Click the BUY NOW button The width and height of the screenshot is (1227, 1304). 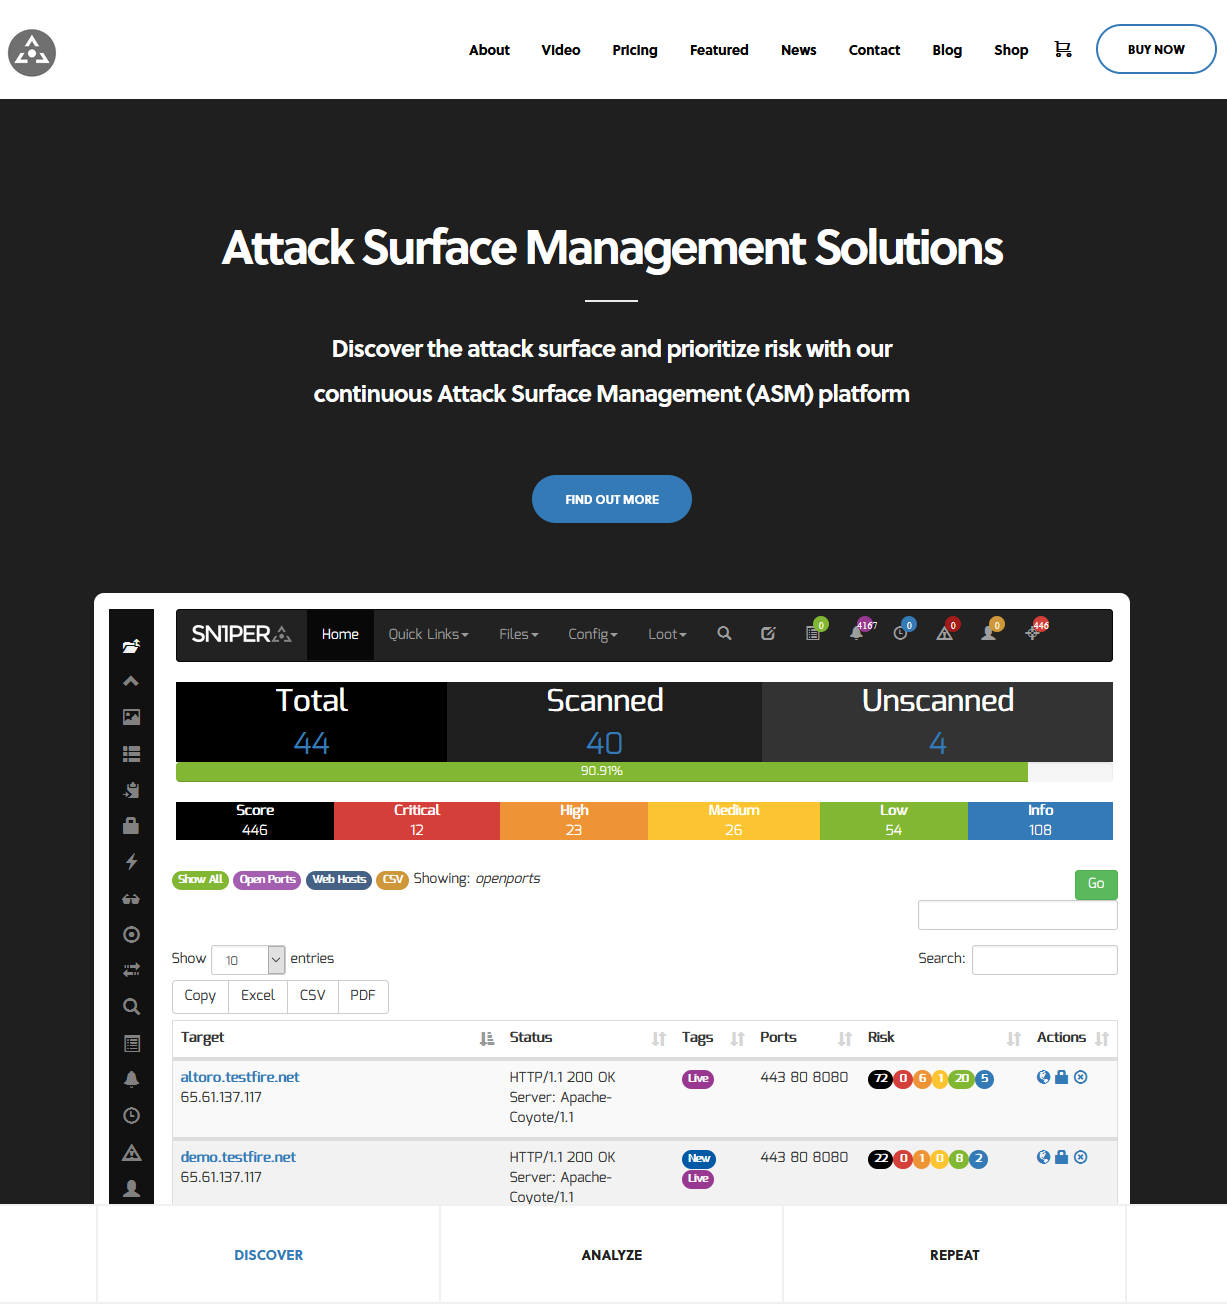point(1156,49)
